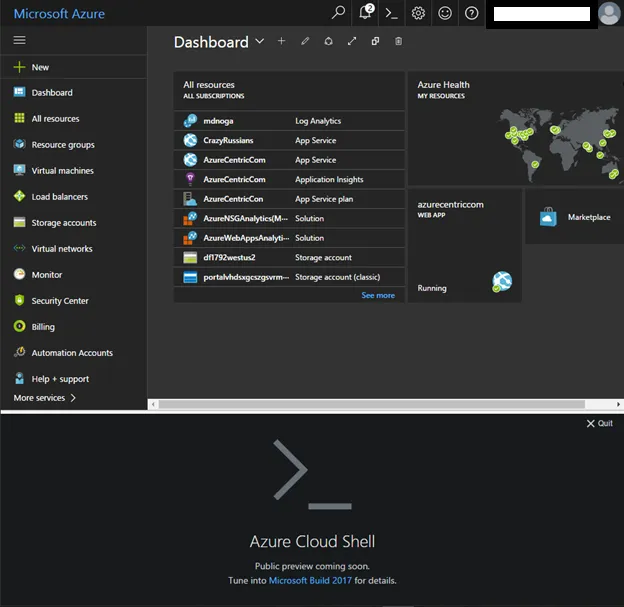Screen dimensions: 624x607
Task: Click the Virtual networks sidebar icon
Action: pos(19,248)
